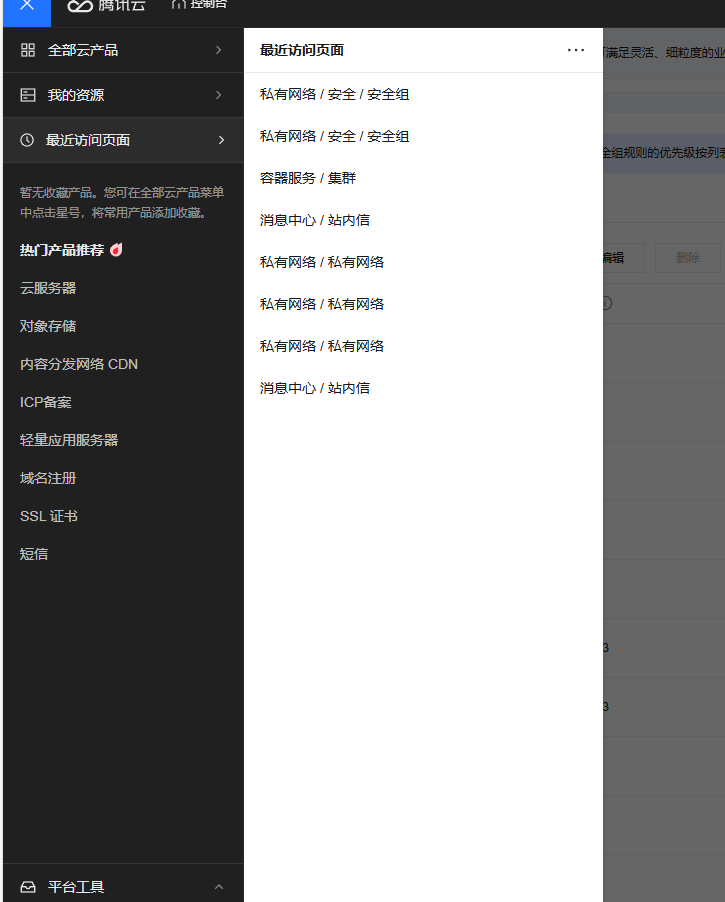Click the 删除 button
Screen dimensions: 725x902
(687, 257)
